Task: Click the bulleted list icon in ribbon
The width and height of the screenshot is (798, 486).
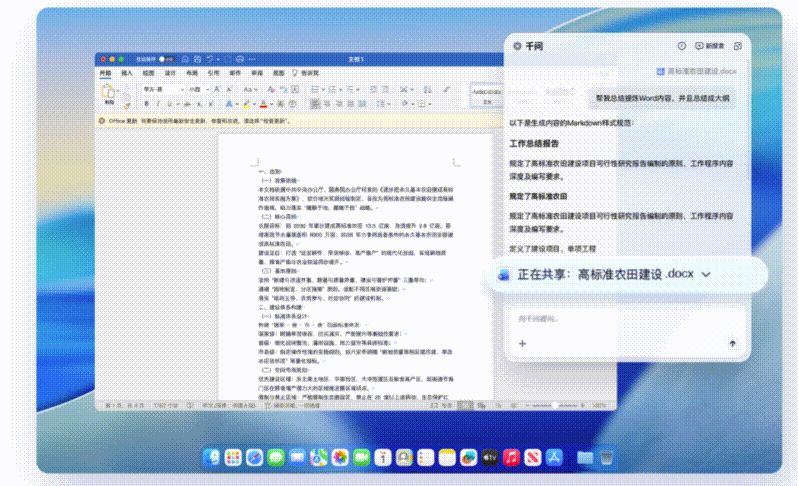Action: 311,89
